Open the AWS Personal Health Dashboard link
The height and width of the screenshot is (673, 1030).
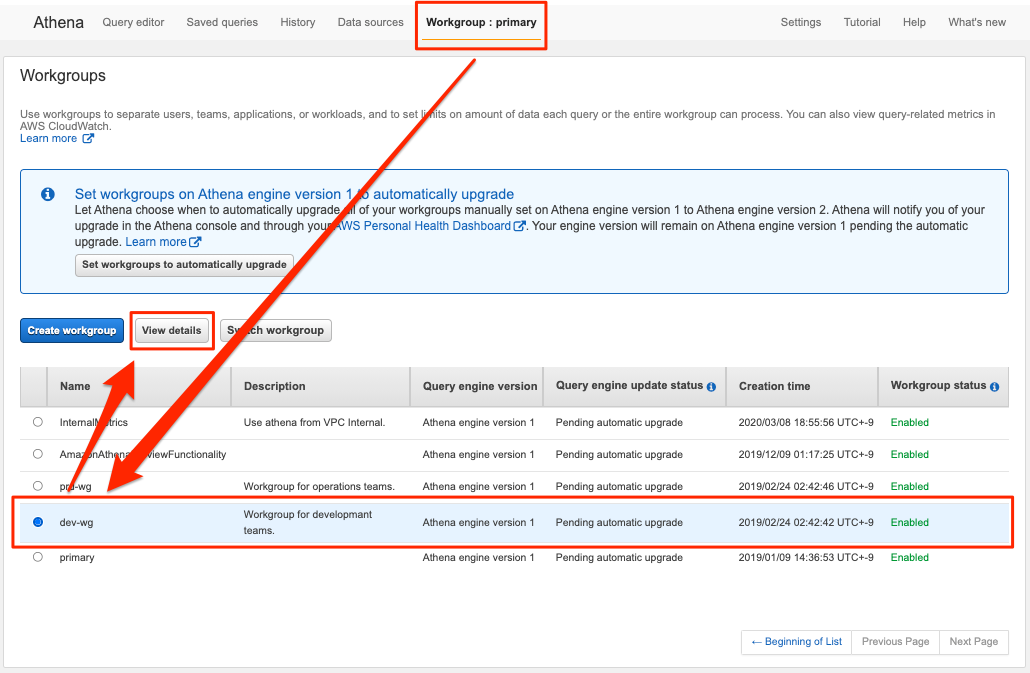423,226
